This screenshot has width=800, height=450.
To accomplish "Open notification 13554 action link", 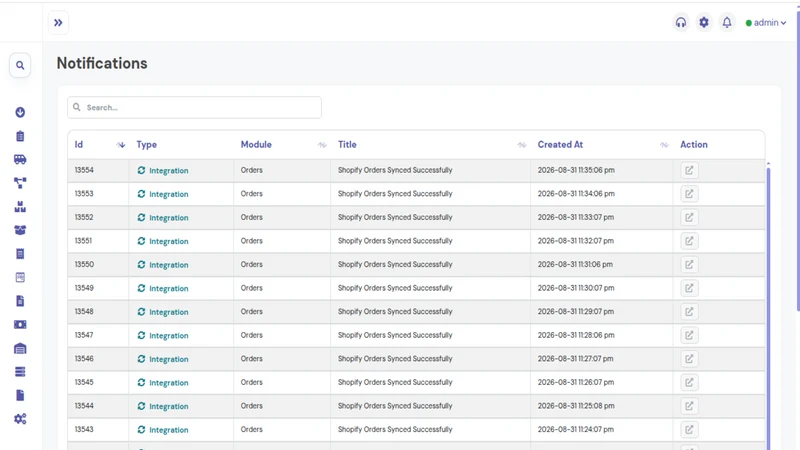I will 689,170.
